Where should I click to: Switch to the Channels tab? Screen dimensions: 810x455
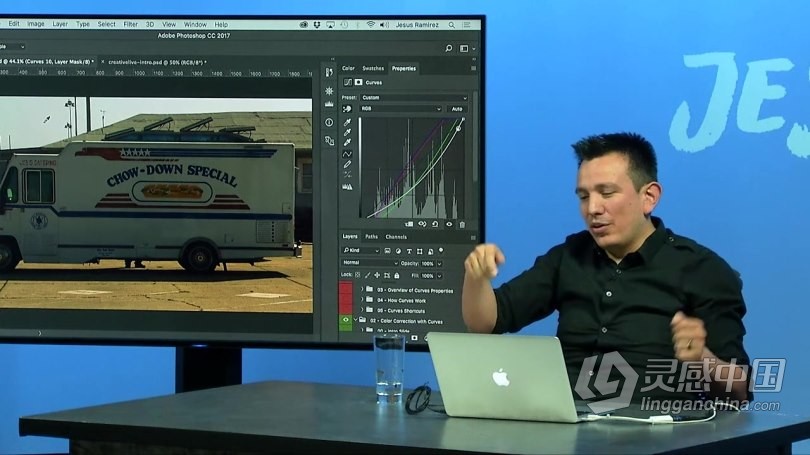click(x=396, y=237)
